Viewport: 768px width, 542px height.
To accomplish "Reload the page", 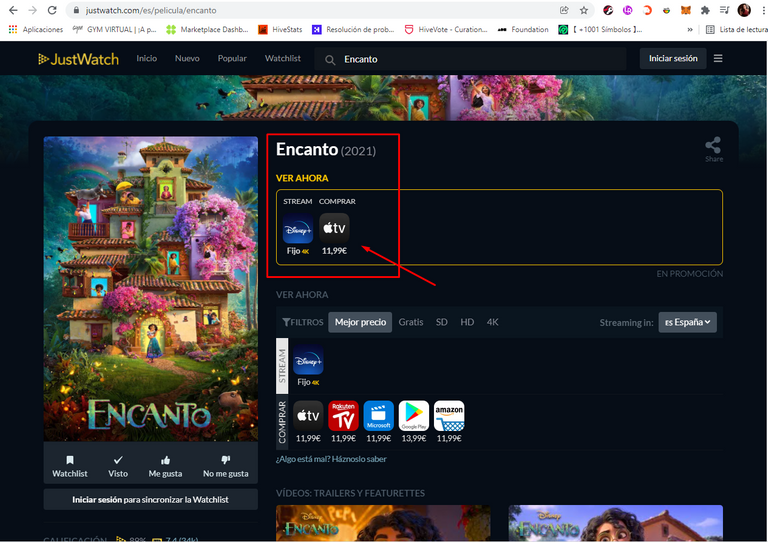I will [x=52, y=10].
